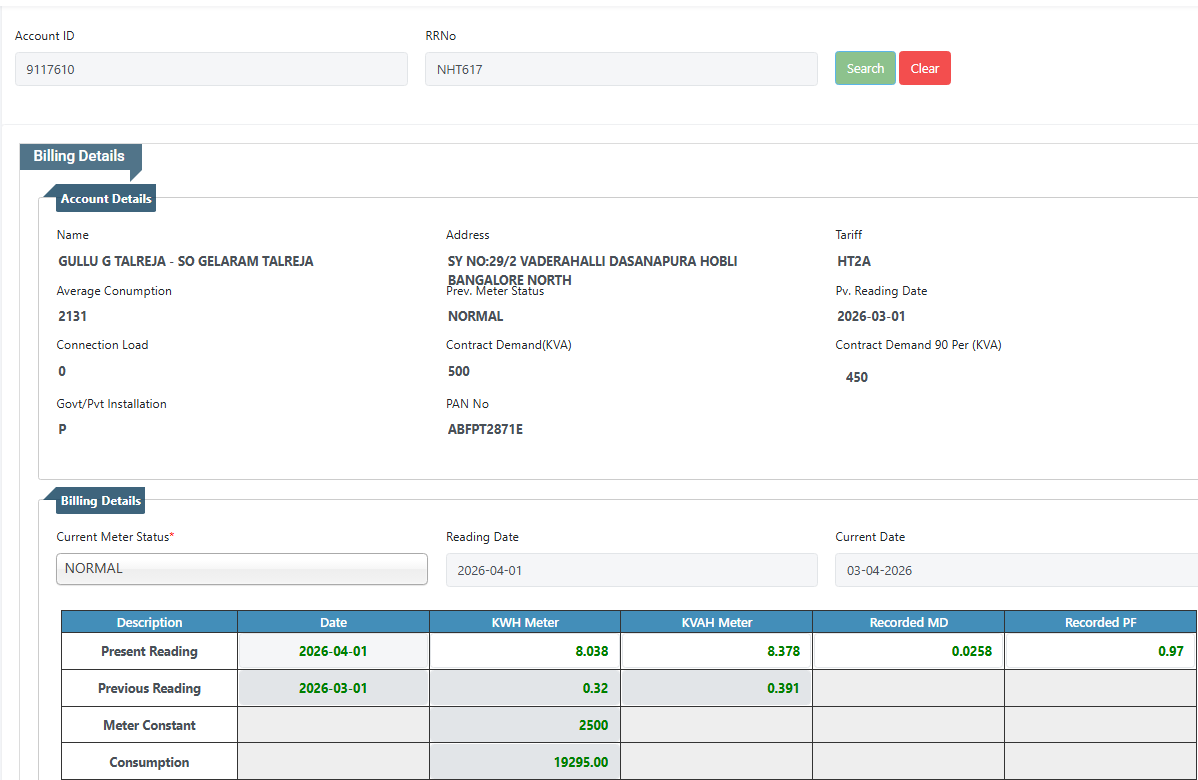This screenshot has width=1198, height=780.
Task: Click the Present Reading date cell
Action: [x=333, y=651]
